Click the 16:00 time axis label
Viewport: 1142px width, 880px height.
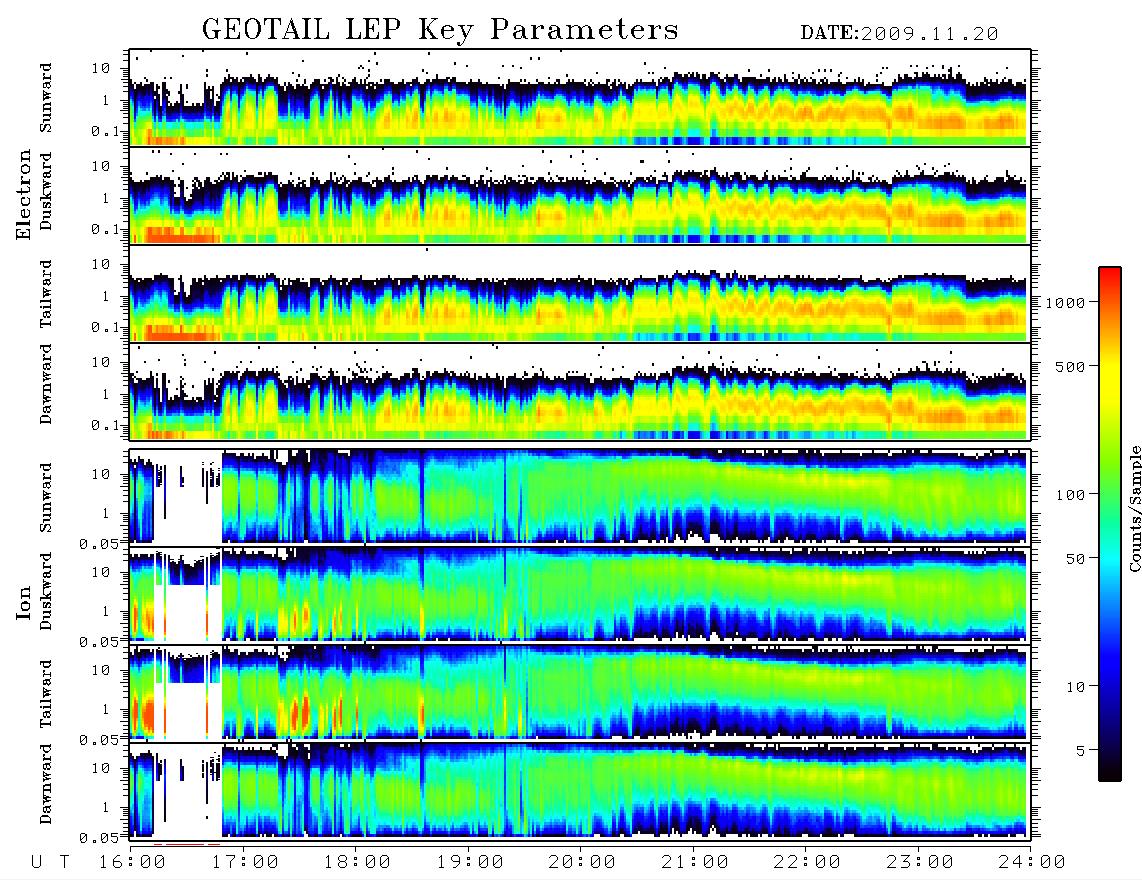point(132,862)
